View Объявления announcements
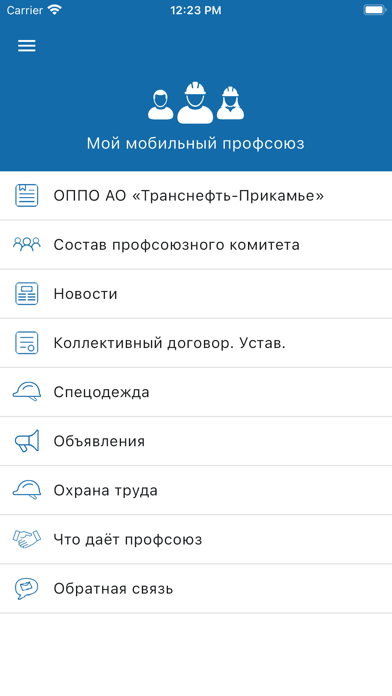Viewport: 392px width, 696px height. tap(196, 442)
